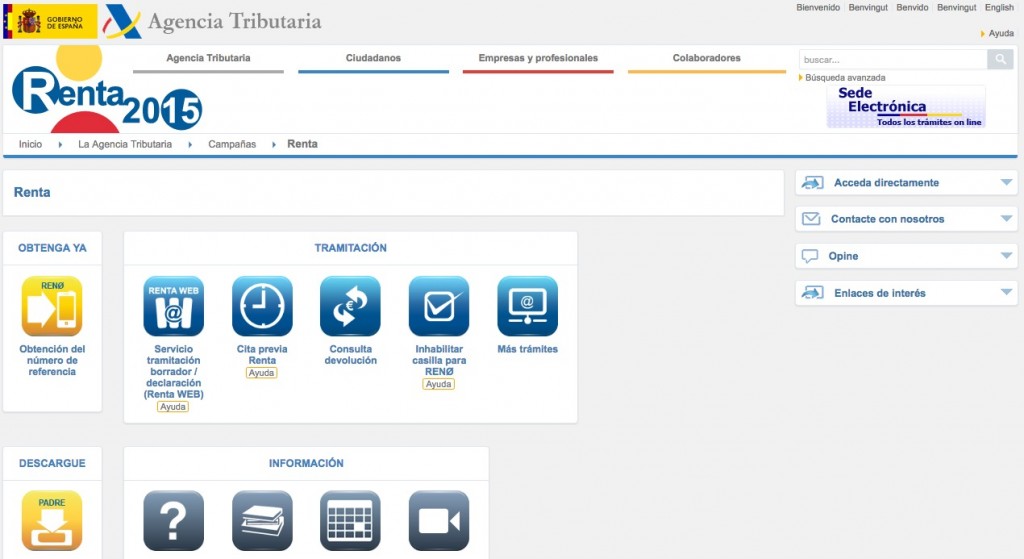Viewport: 1024px width, 559px height.
Task: Click the stacked books information icon
Action: [262, 520]
